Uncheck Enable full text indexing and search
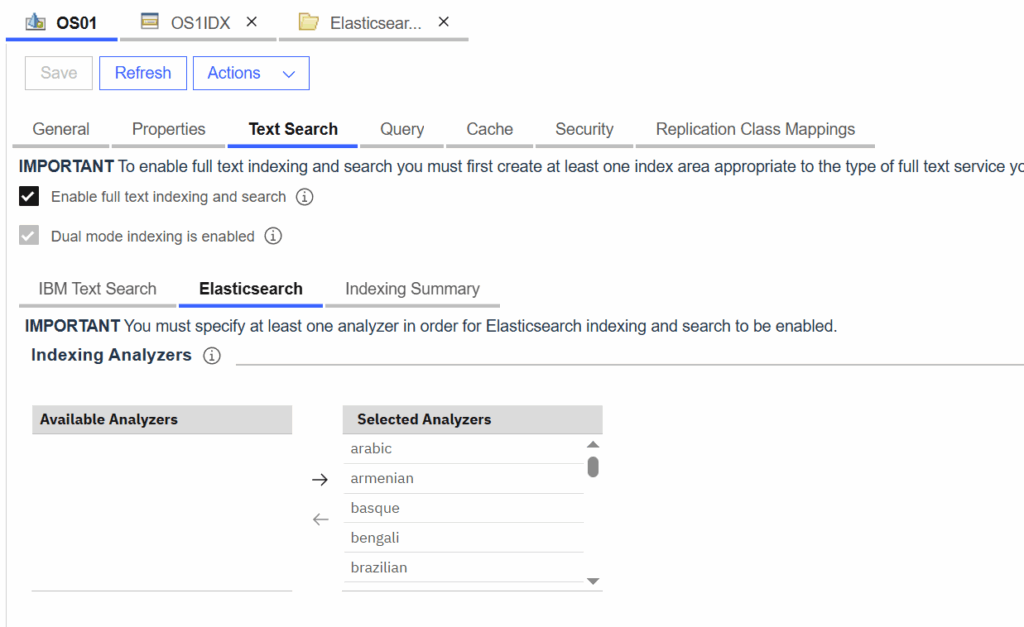Viewport: 1024px width, 627px height. coord(29,197)
